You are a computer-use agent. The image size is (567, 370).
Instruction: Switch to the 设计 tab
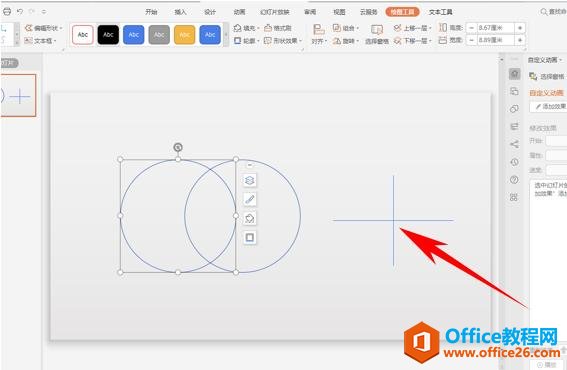(x=210, y=12)
